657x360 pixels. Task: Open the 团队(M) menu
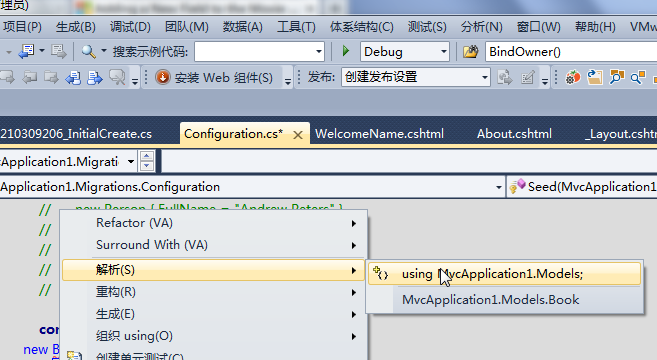click(187, 27)
